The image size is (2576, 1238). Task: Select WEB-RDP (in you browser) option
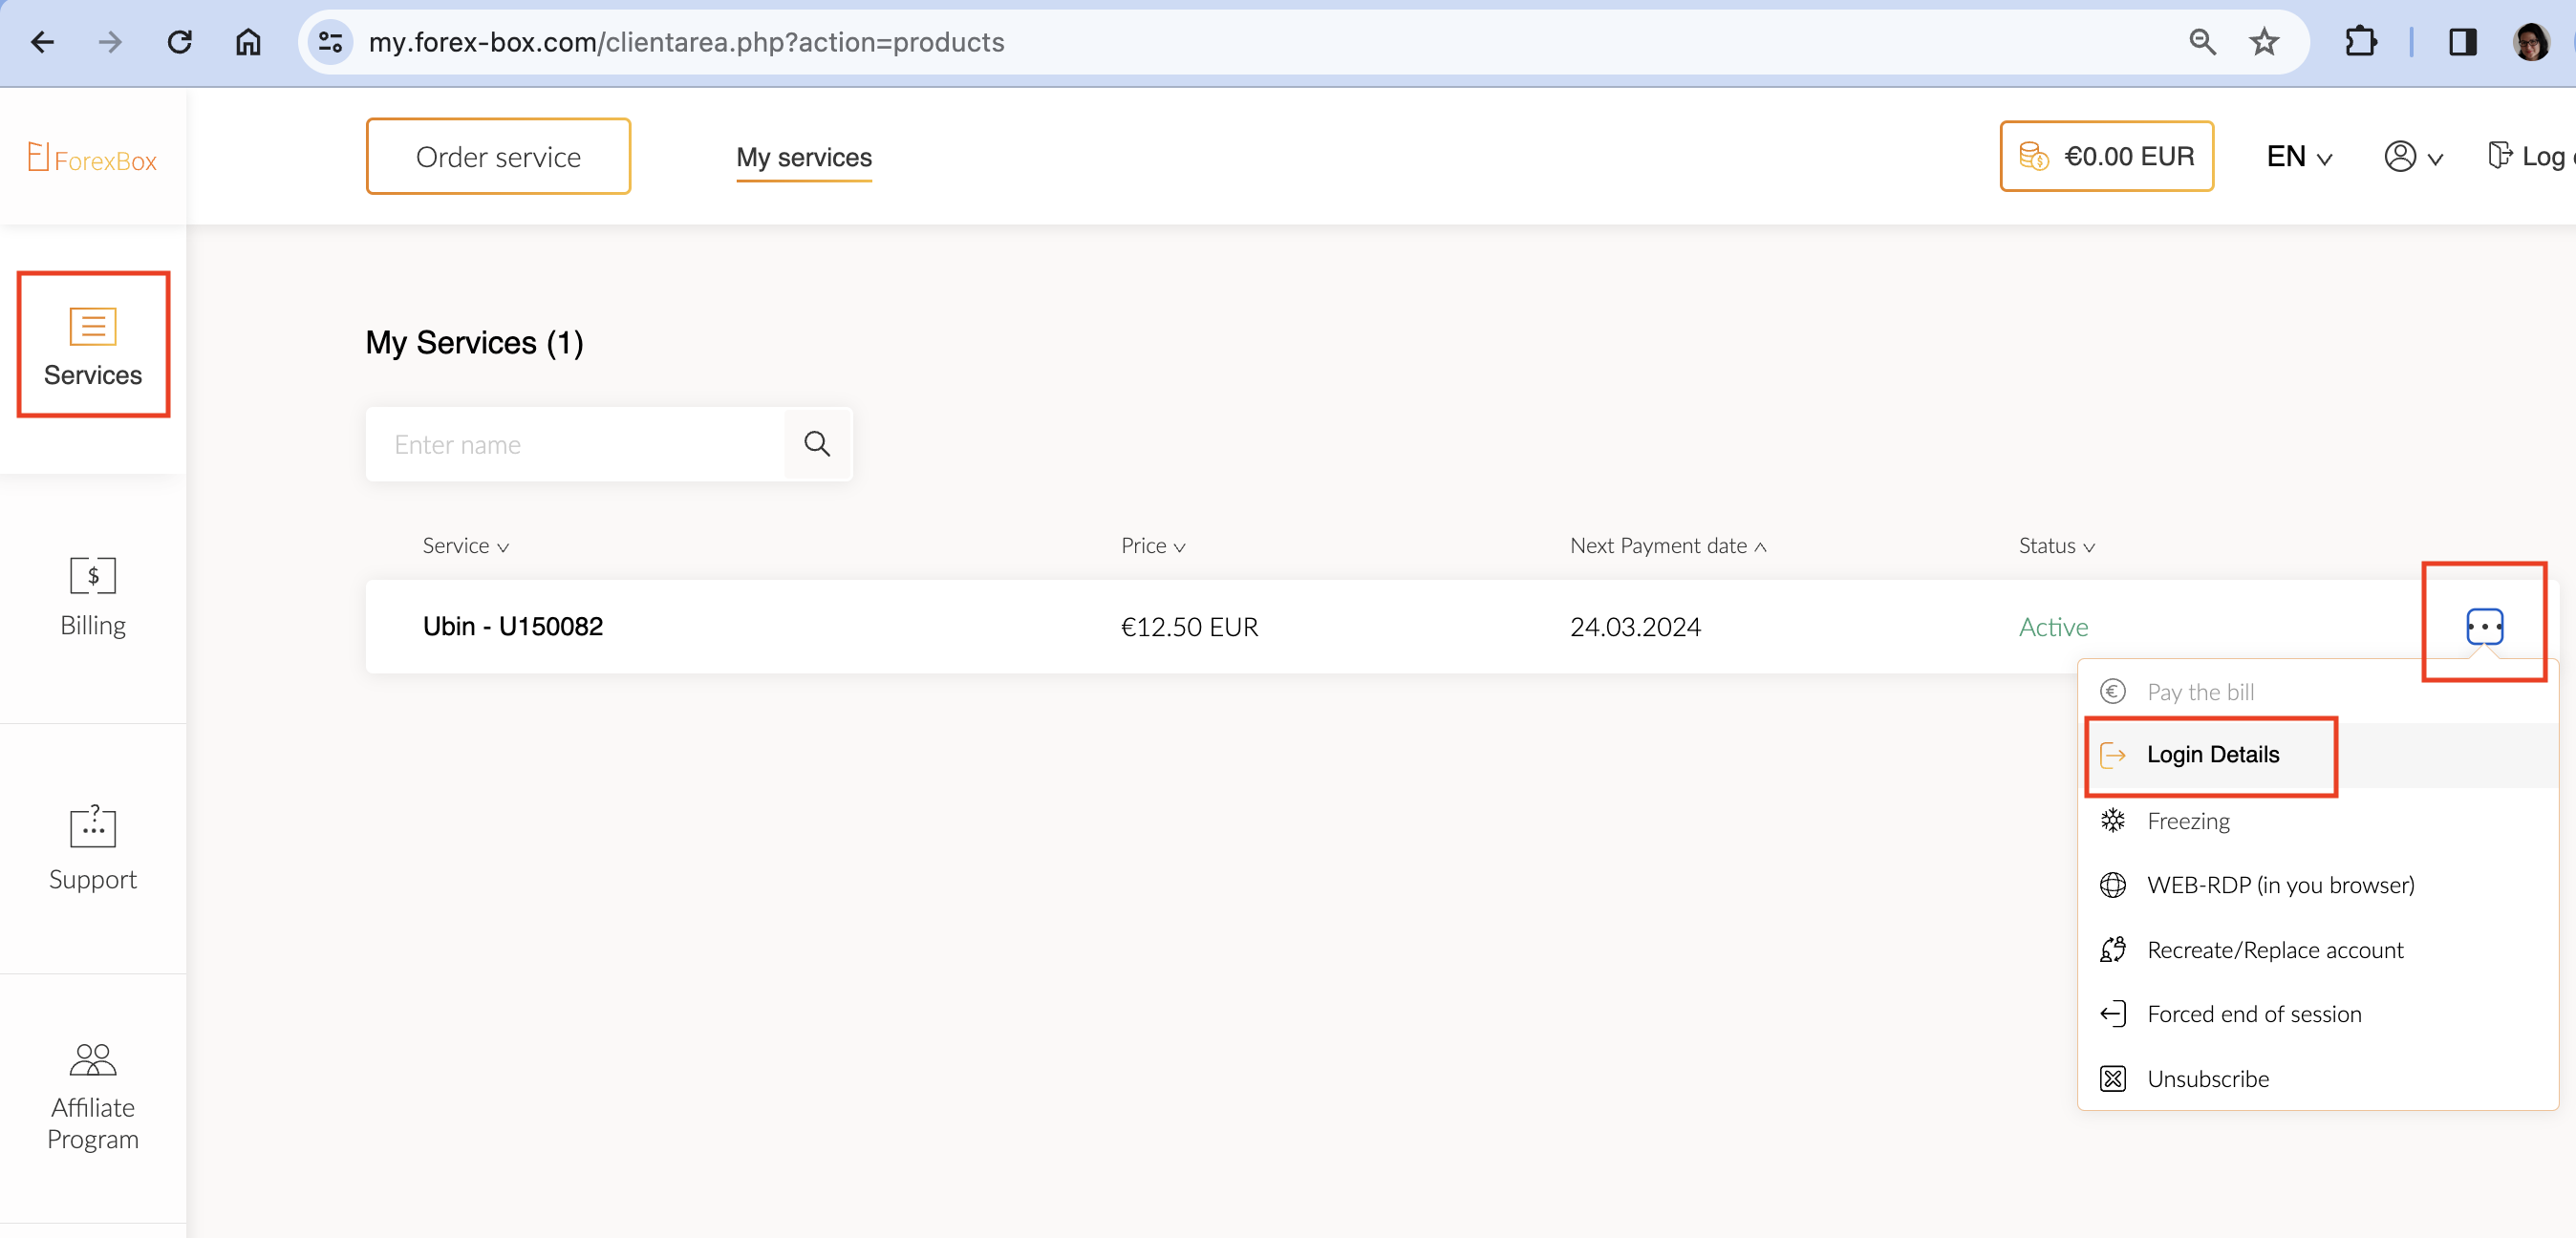(x=2280, y=885)
